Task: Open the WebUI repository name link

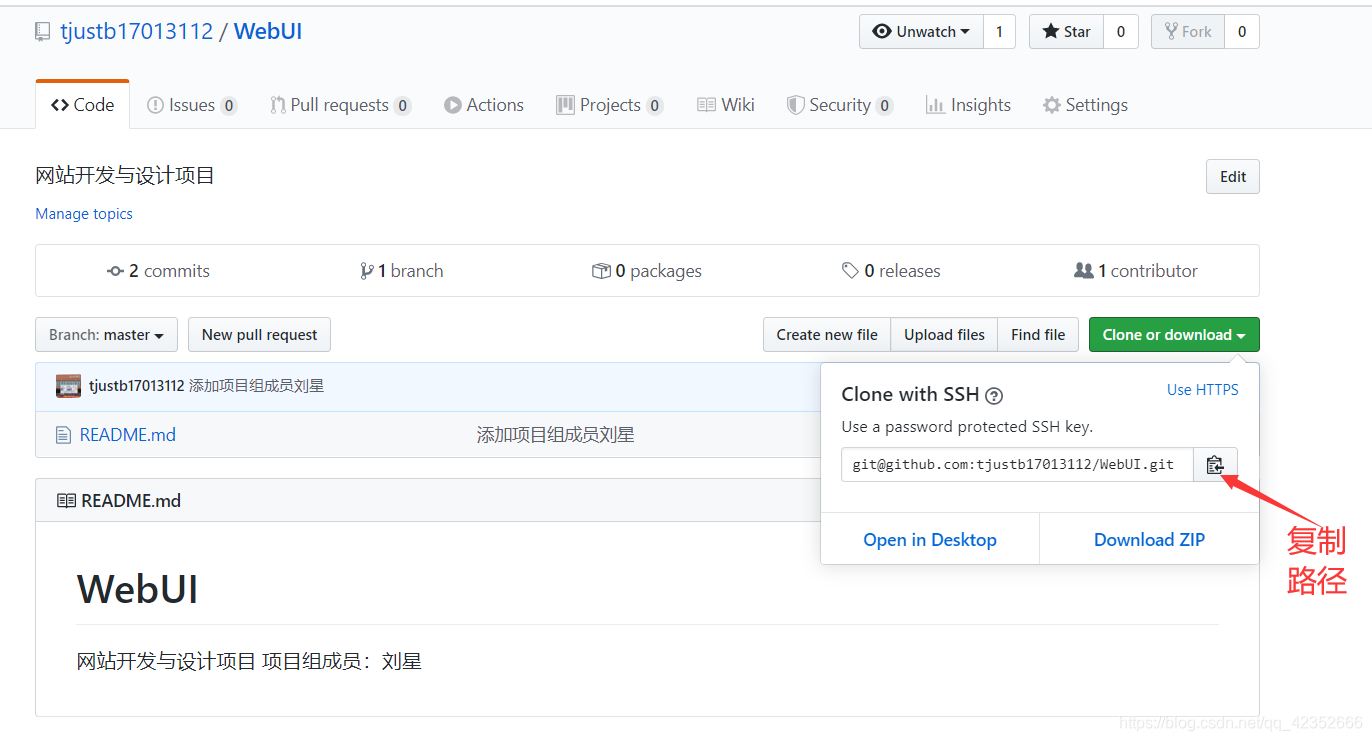Action: (x=268, y=31)
